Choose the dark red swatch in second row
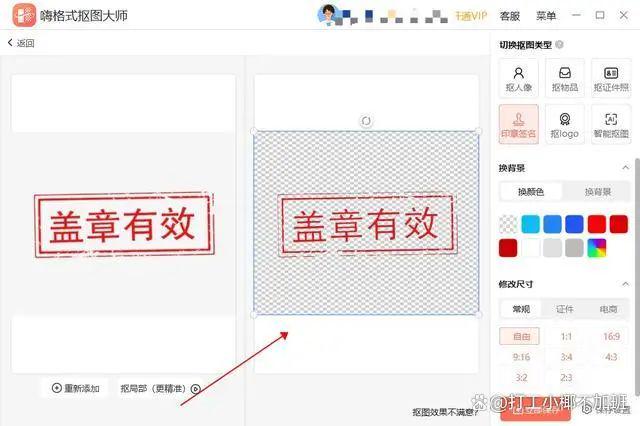The image size is (640, 426). (508, 248)
